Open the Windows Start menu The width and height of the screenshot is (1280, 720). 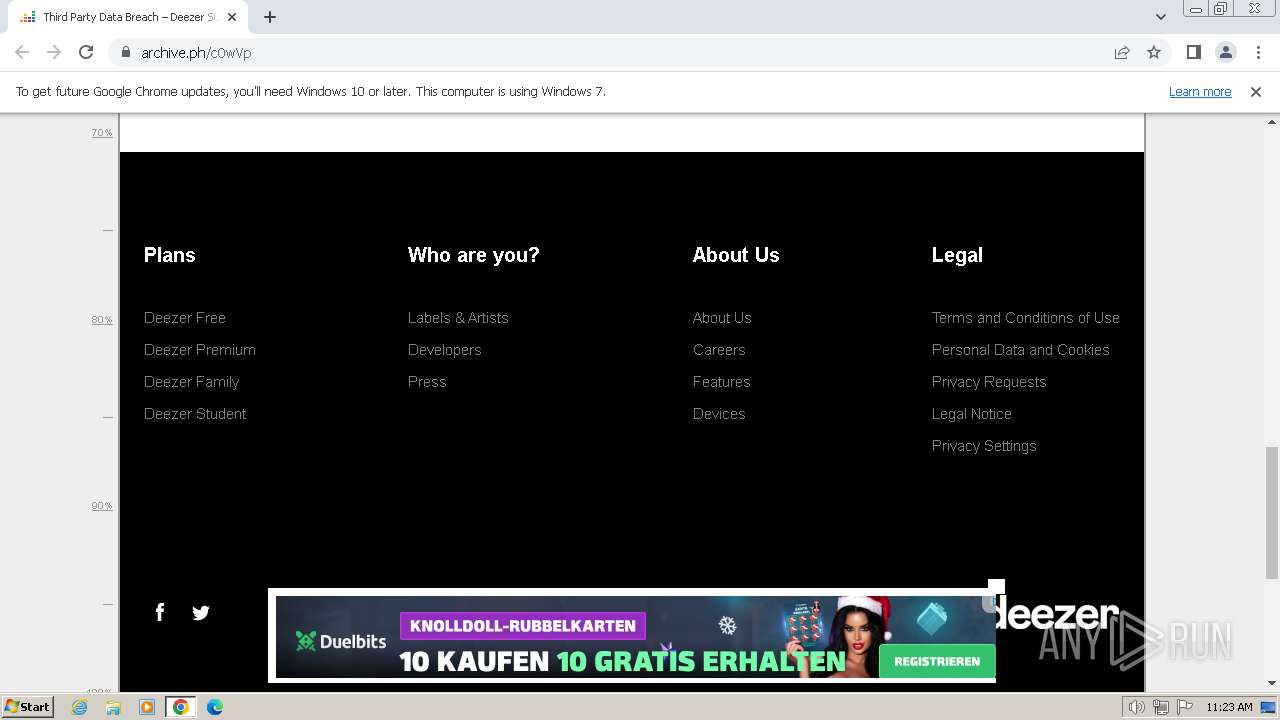coord(27,707)
